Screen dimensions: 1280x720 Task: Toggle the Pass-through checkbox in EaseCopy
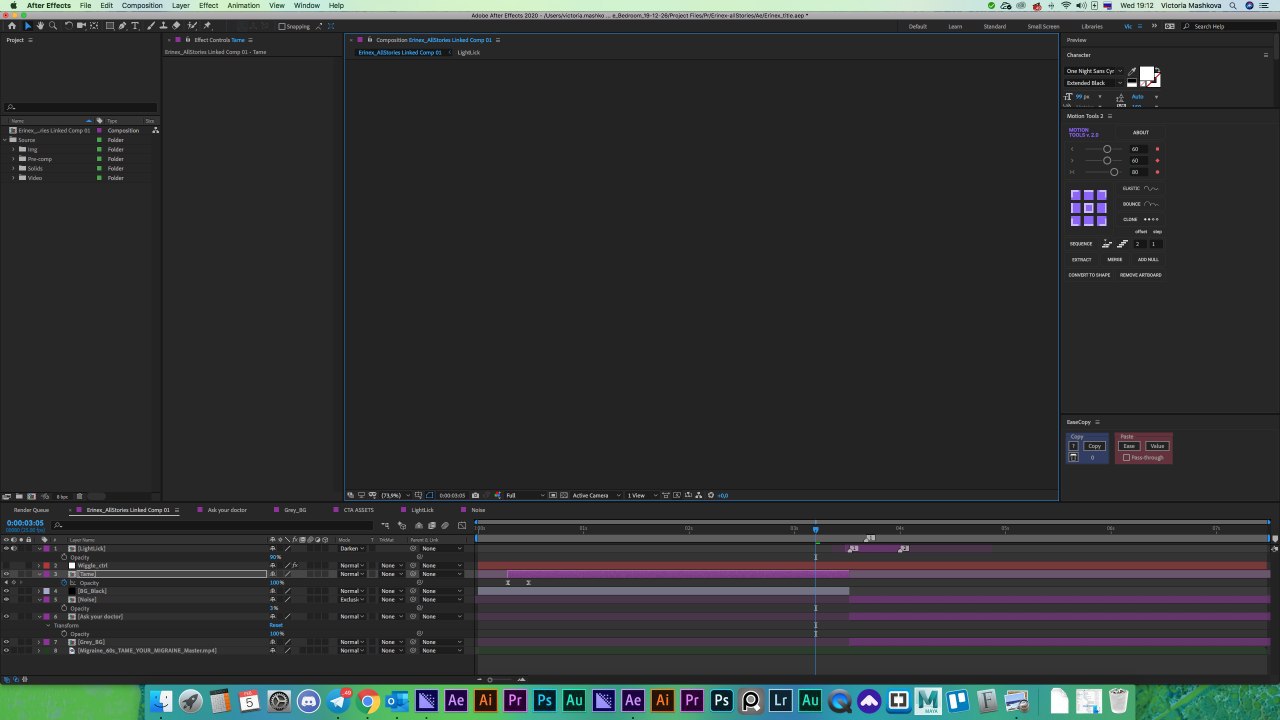click(1126, 458)
